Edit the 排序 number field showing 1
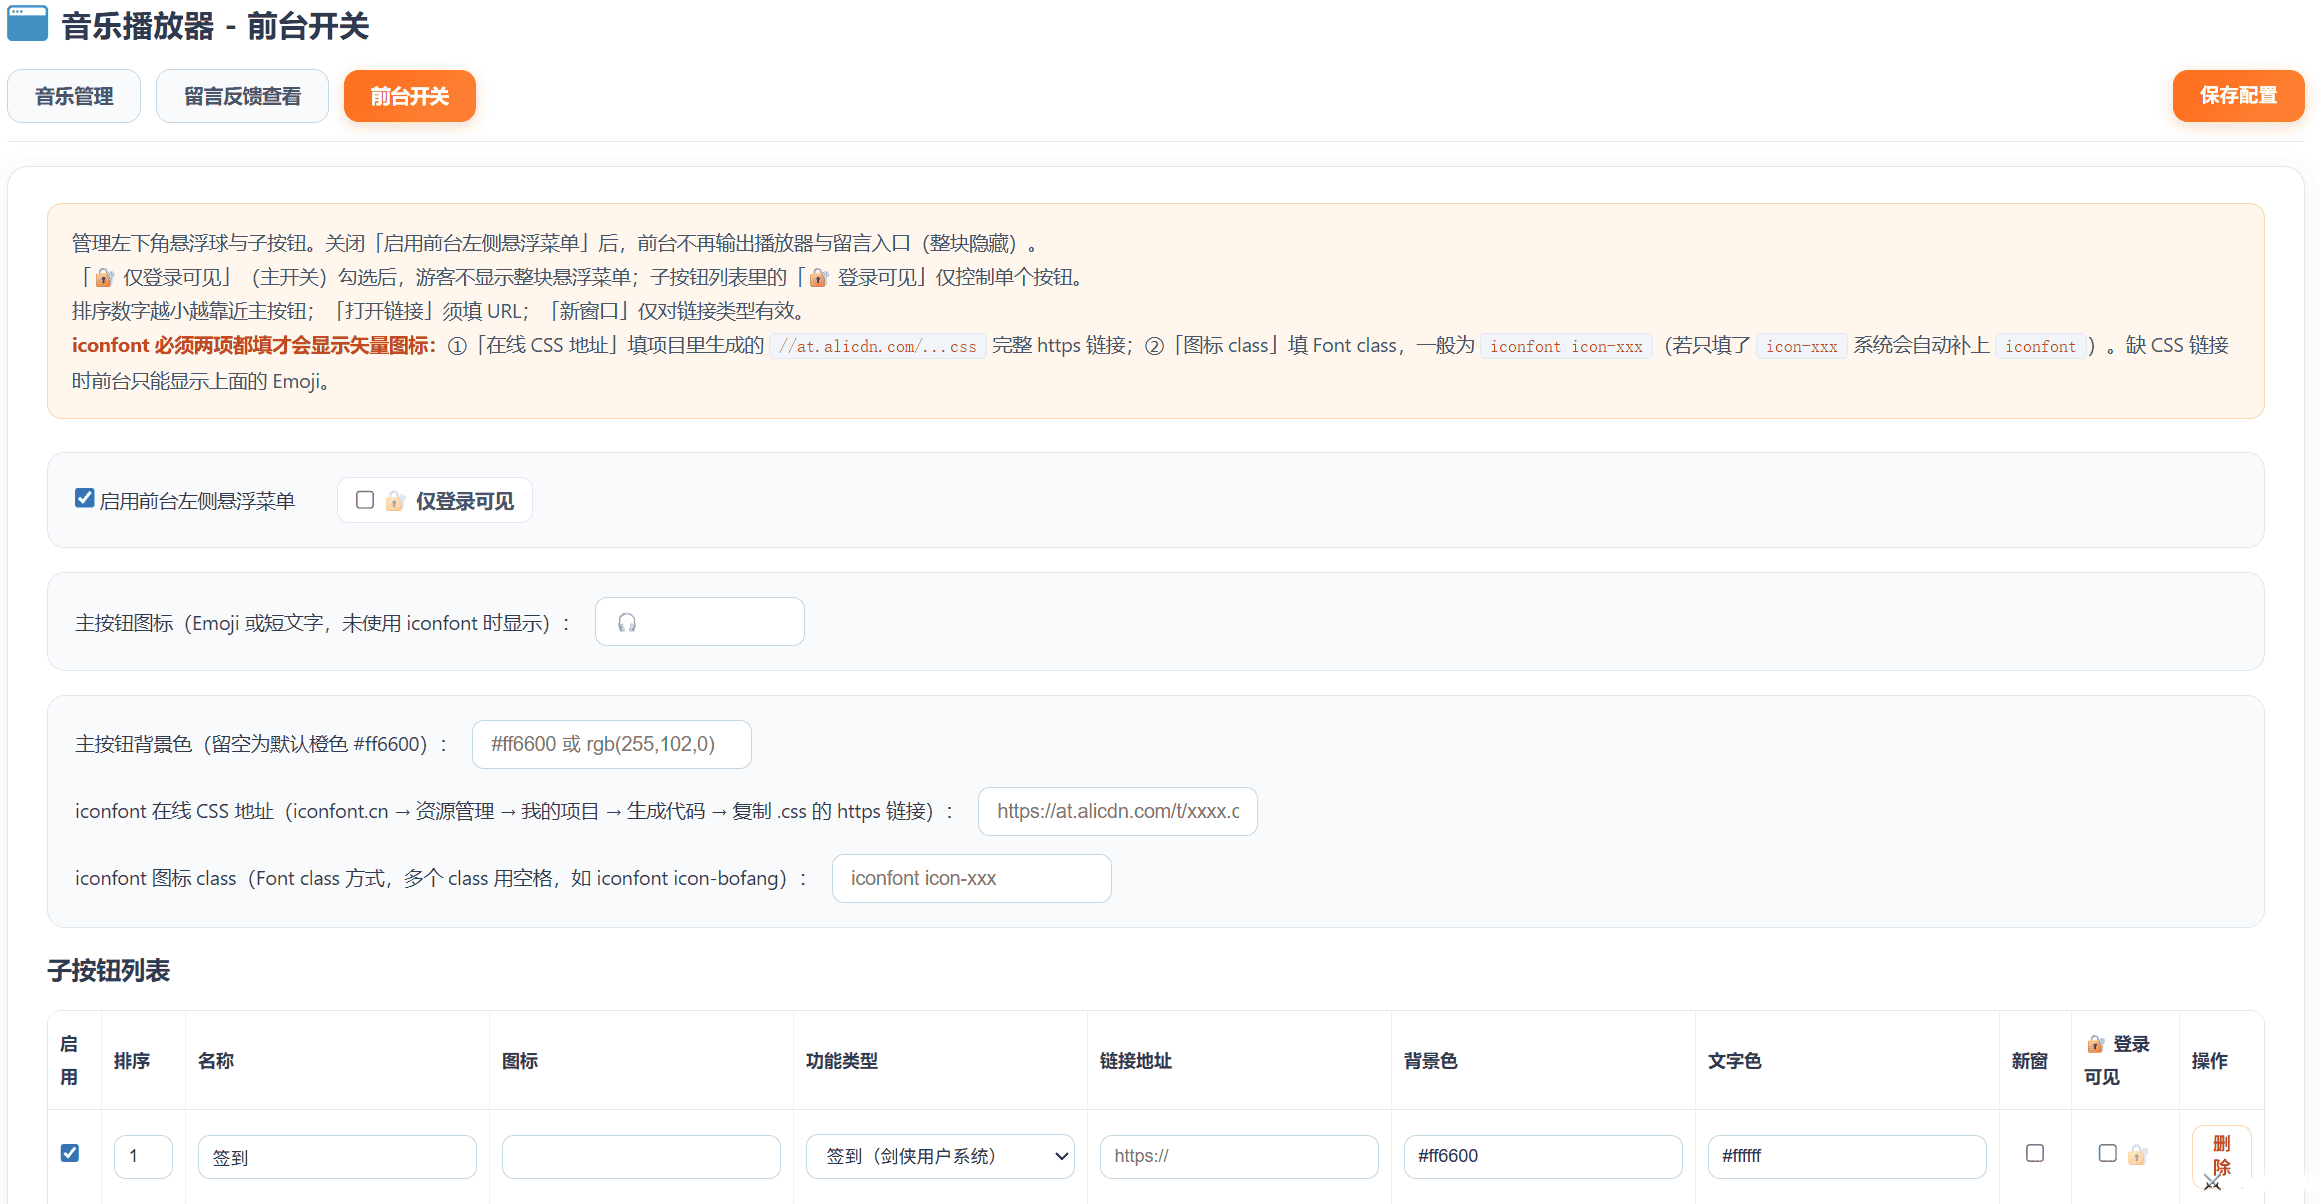The image size is (2320, 1204). (143, 1156)
